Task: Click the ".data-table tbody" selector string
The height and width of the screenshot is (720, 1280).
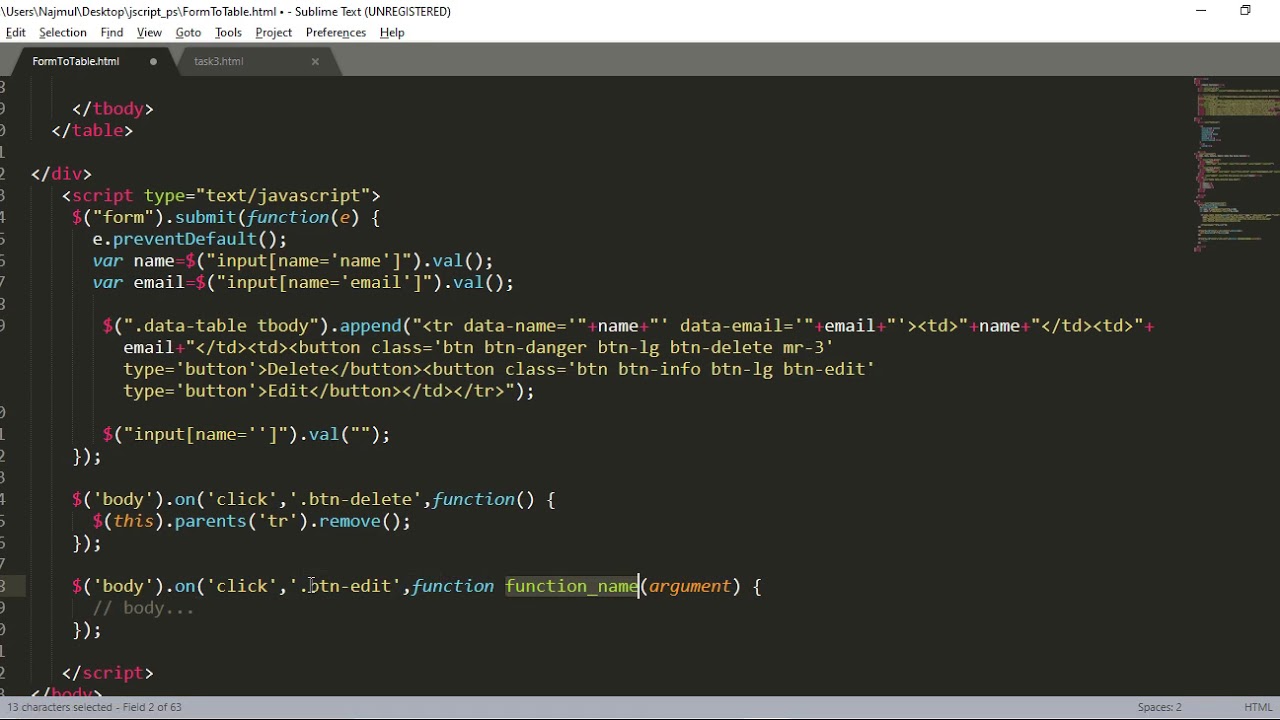Action: pos(226,326)
